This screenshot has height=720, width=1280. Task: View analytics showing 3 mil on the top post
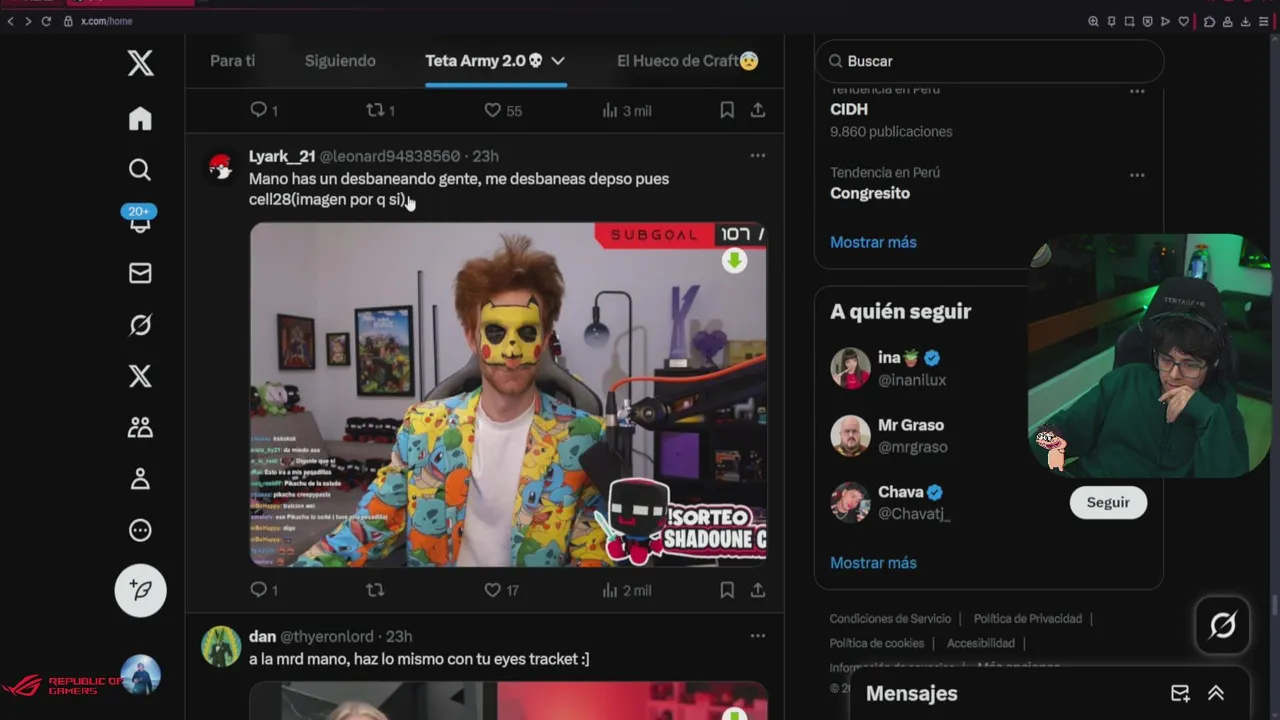click(x=627, y=111)
